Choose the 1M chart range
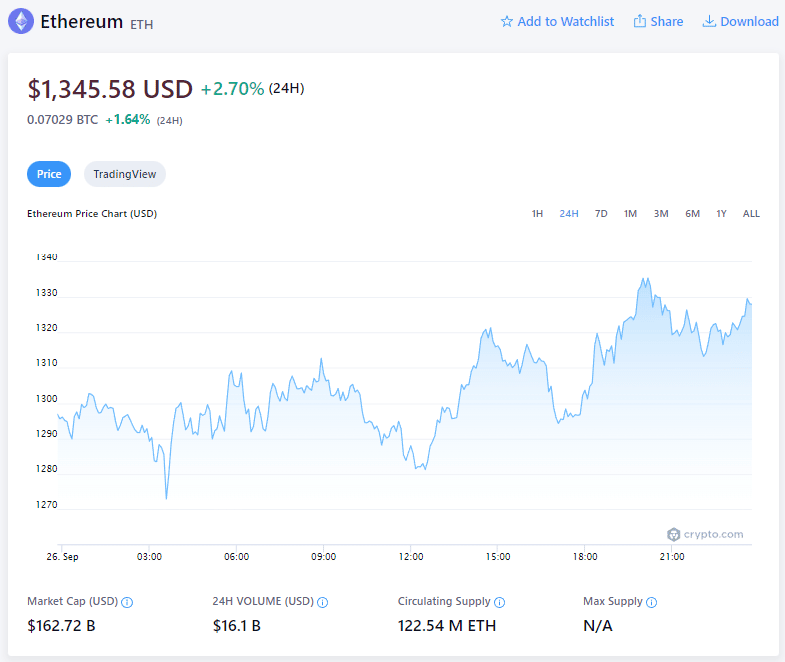Image resolution: width=785 pixels, height=662 pixels. (x=630, y=213)
